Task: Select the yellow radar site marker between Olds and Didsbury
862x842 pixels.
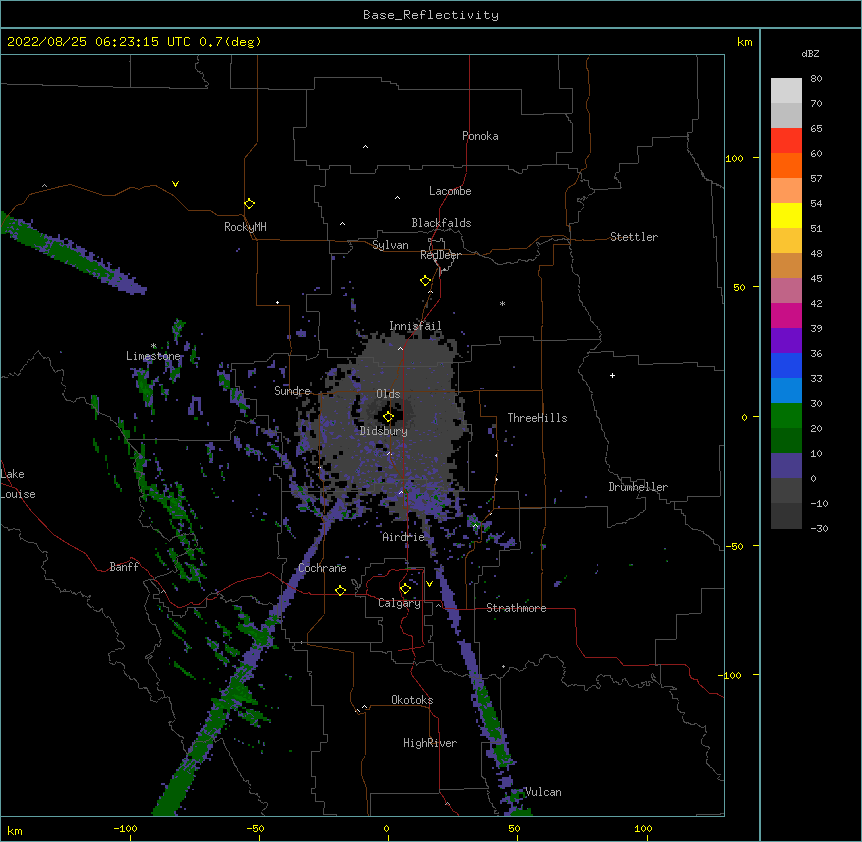Action: click(x=388, y=417)
